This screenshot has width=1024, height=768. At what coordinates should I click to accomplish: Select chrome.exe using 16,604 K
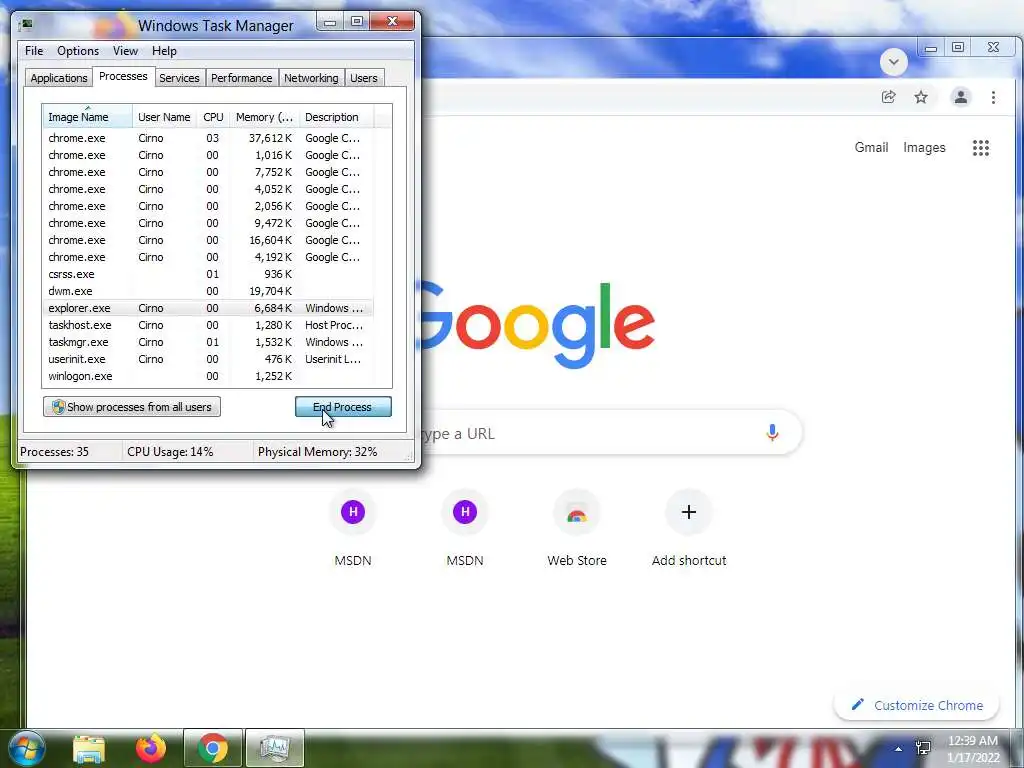pos(208,240)
